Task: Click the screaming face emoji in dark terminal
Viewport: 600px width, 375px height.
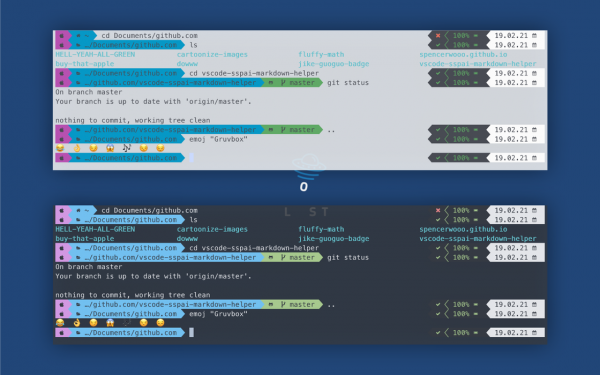Action: pyautogui.click(x=110, y=323)
